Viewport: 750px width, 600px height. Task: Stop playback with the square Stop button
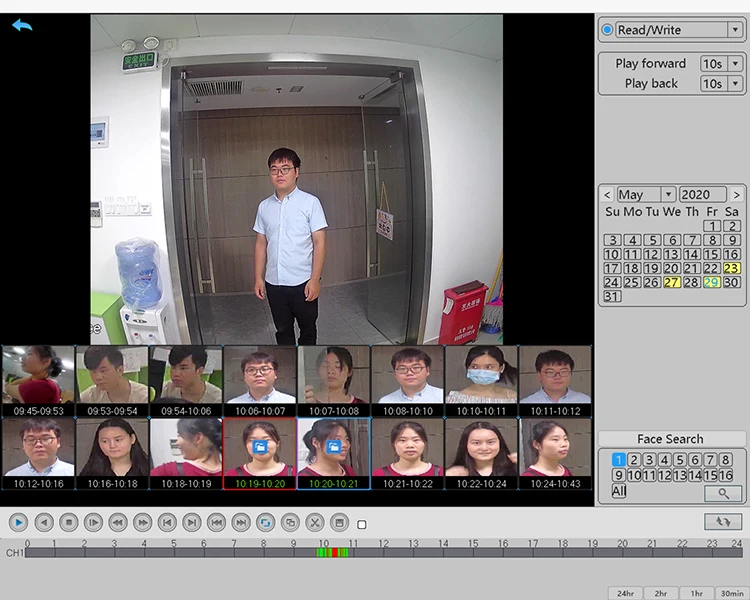[x=68, y=522]
